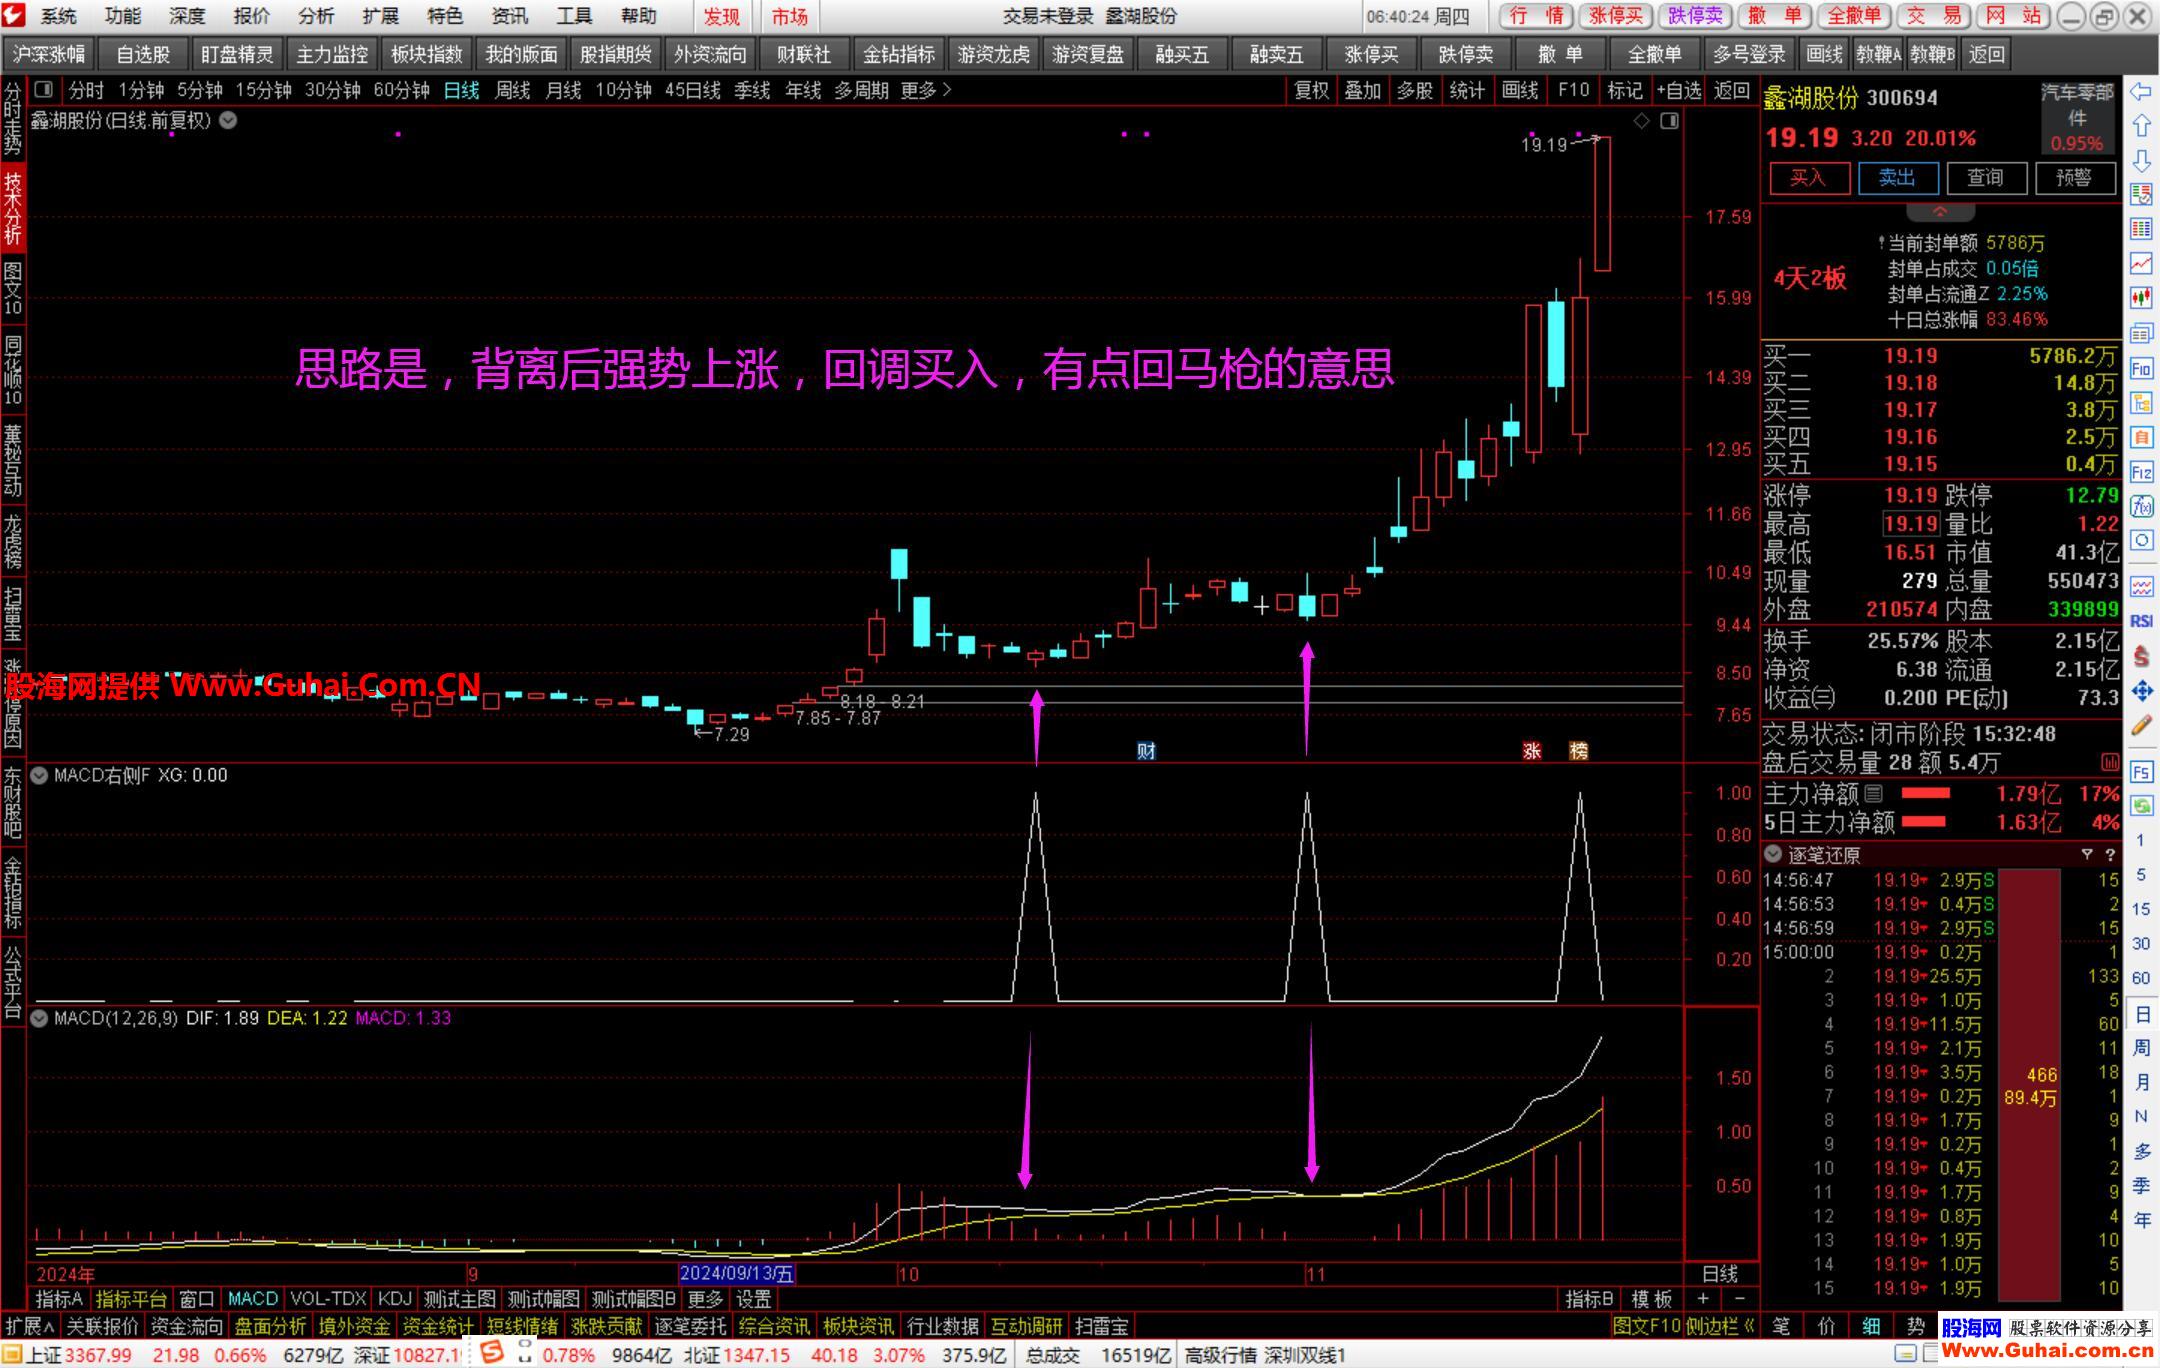Click the up arrow icon in right toolbar

2141,126
